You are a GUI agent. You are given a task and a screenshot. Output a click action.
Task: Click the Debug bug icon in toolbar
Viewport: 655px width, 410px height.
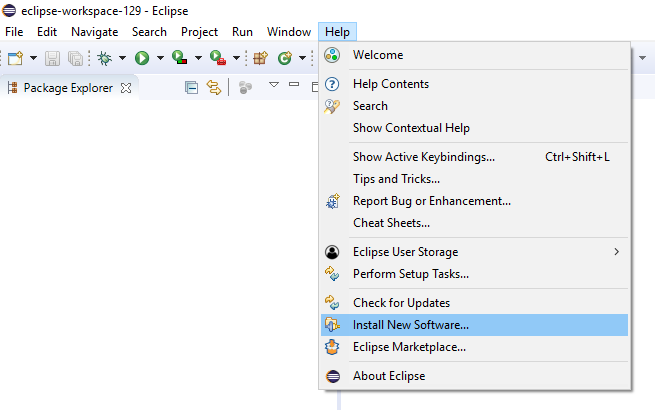104,58
